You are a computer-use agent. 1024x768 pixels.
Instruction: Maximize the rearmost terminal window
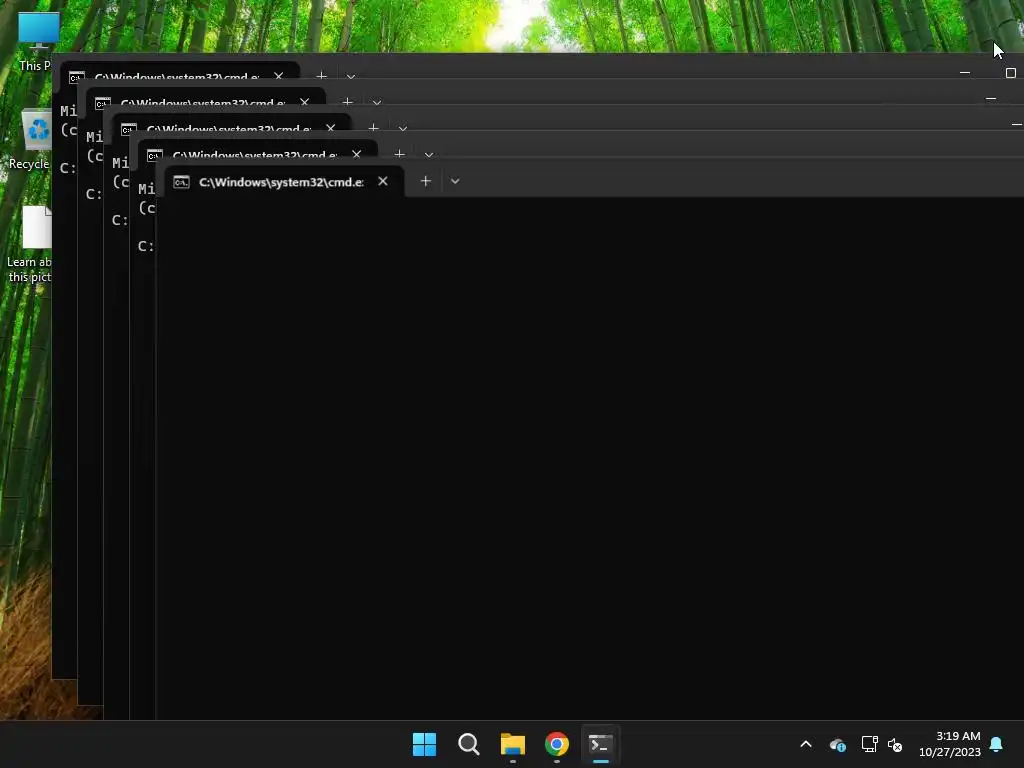[1011, 72]
